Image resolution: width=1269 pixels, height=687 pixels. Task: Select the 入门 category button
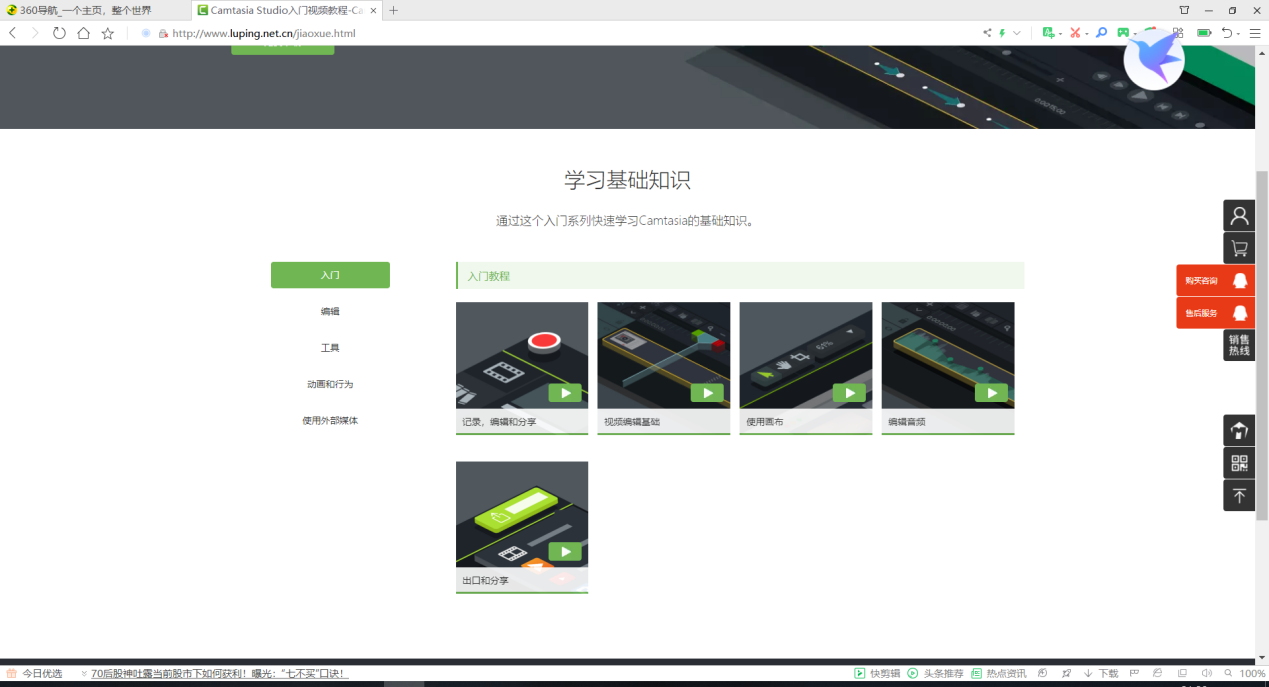coord(330,275)
